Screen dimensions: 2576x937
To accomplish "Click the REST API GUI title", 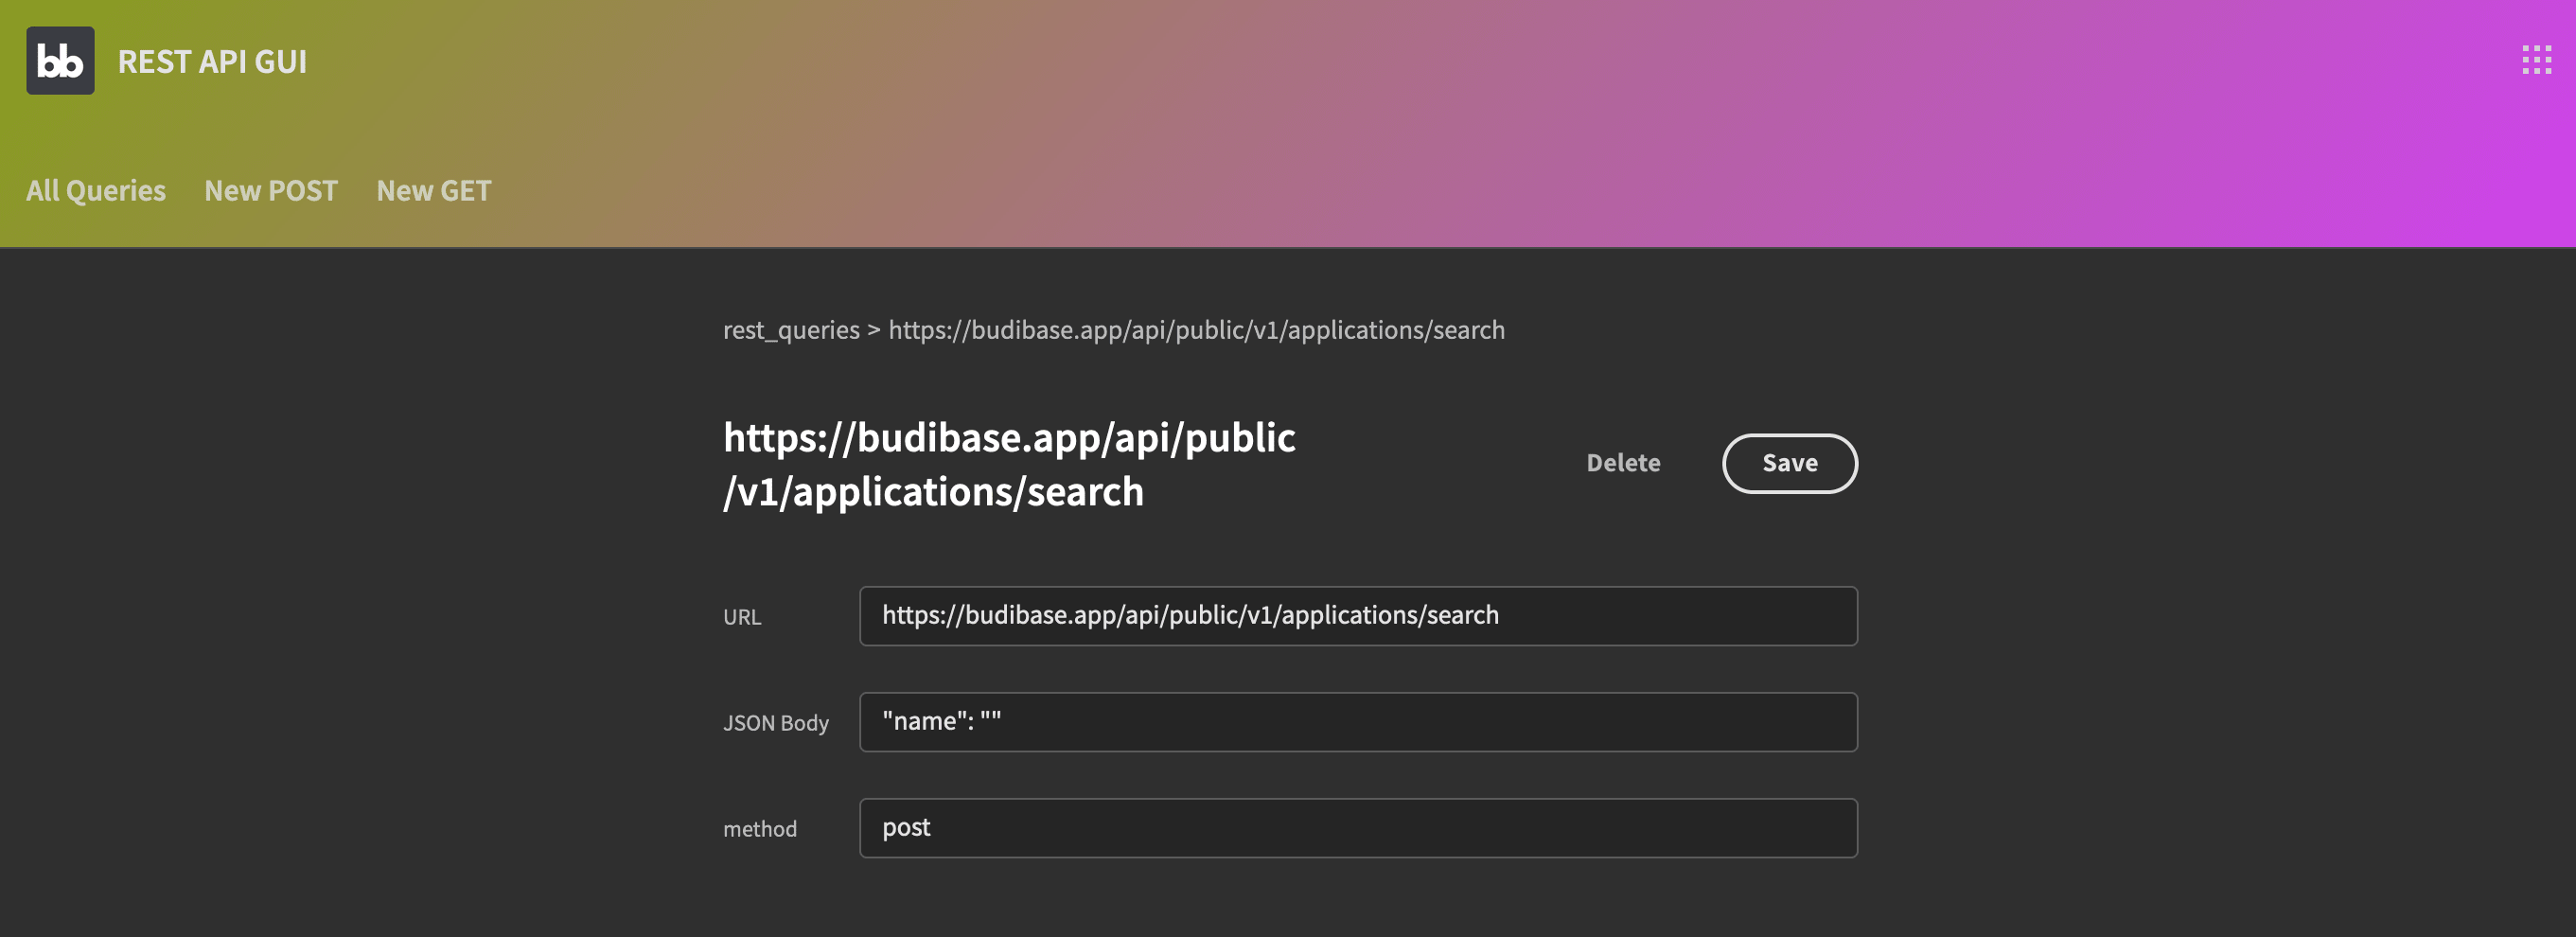I will point(212,61).
